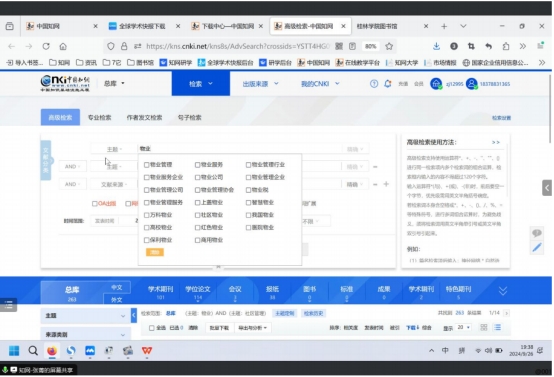
Task: Open WPS Office from the taskbar
Action: pos(147,351)
